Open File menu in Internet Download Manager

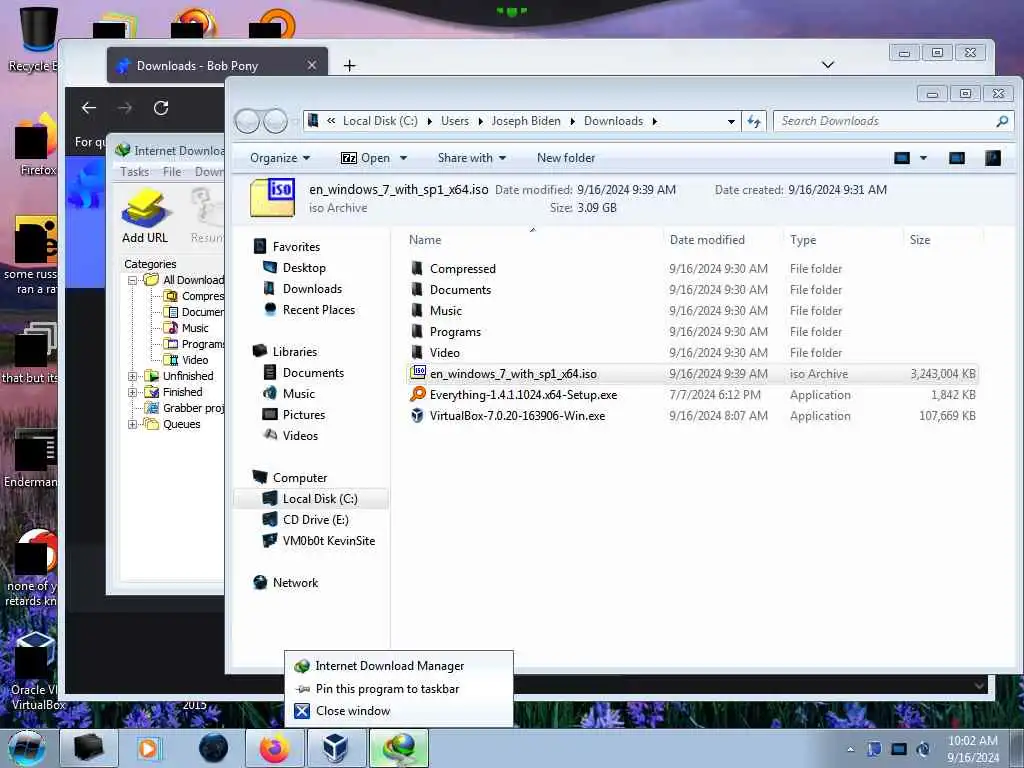pos(172,172)
